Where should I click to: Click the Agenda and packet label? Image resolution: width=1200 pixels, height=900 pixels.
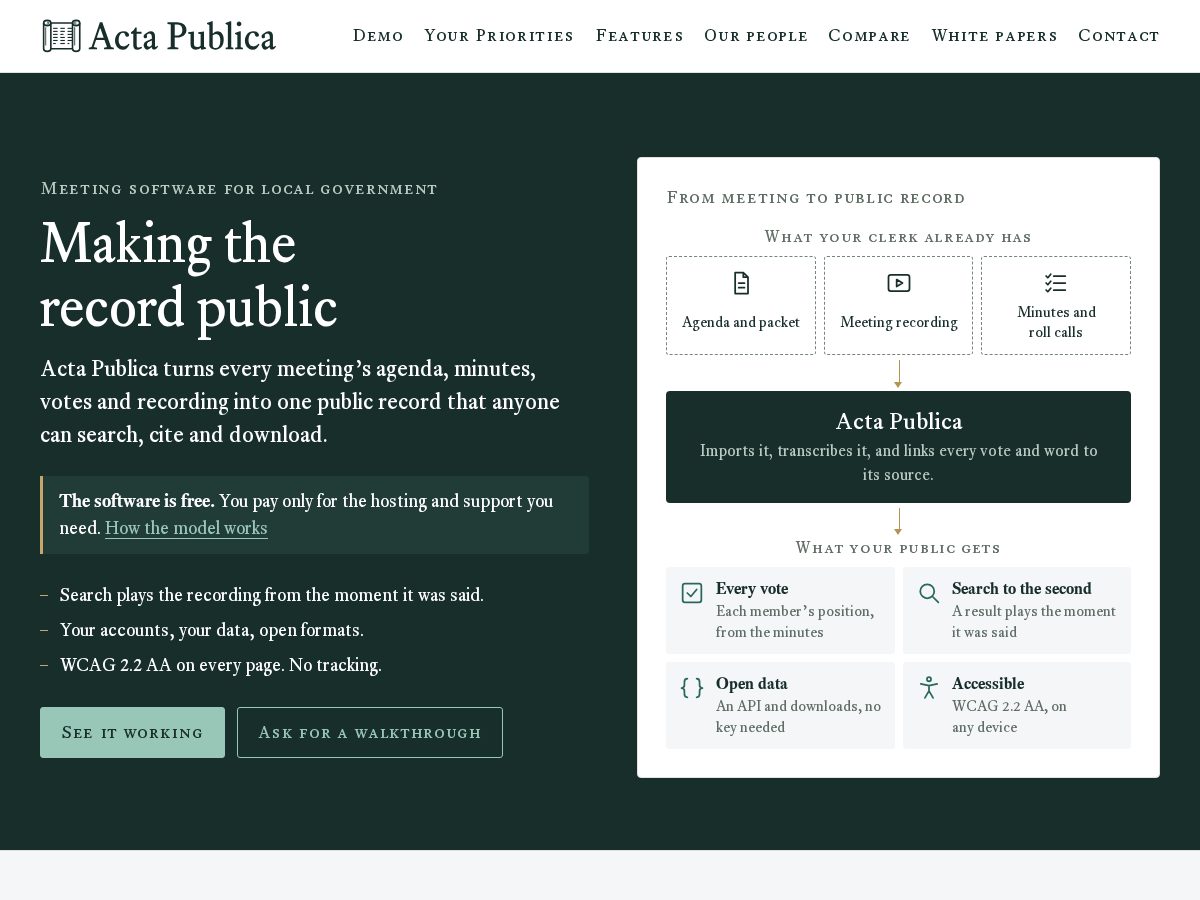coord(741,322)
